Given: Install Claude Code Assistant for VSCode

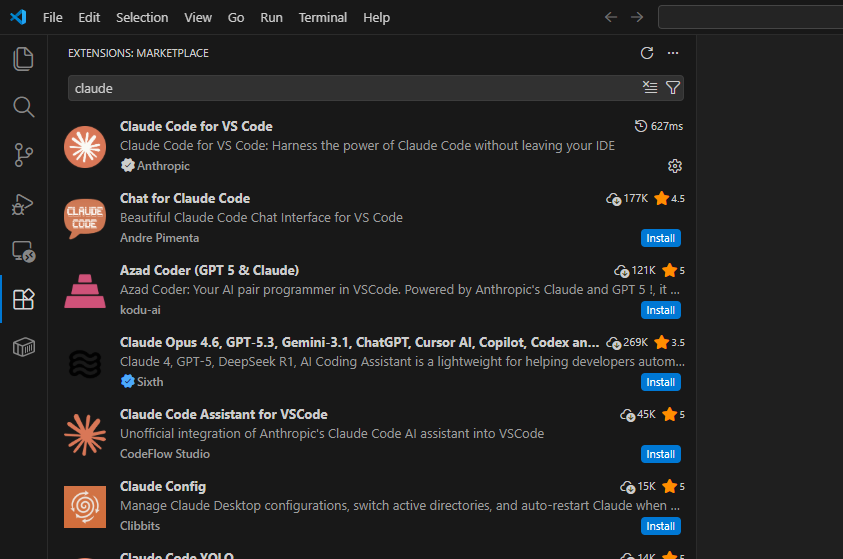Looking at the screenshot, I should pos(661,454).
